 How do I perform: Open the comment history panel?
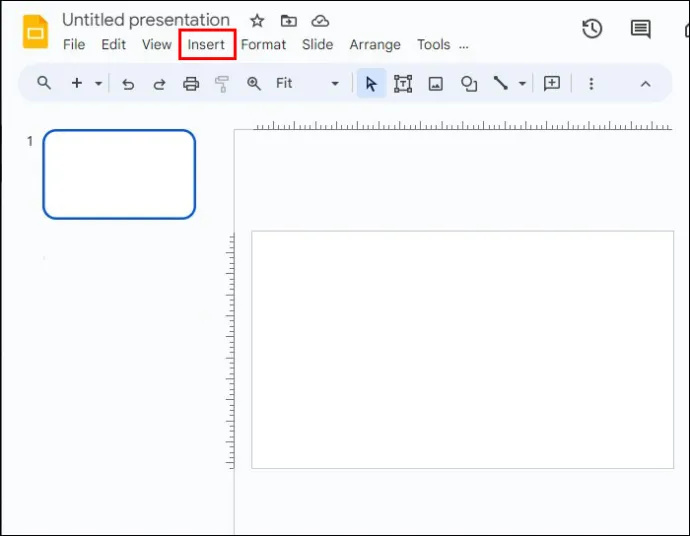pos(640,29)
